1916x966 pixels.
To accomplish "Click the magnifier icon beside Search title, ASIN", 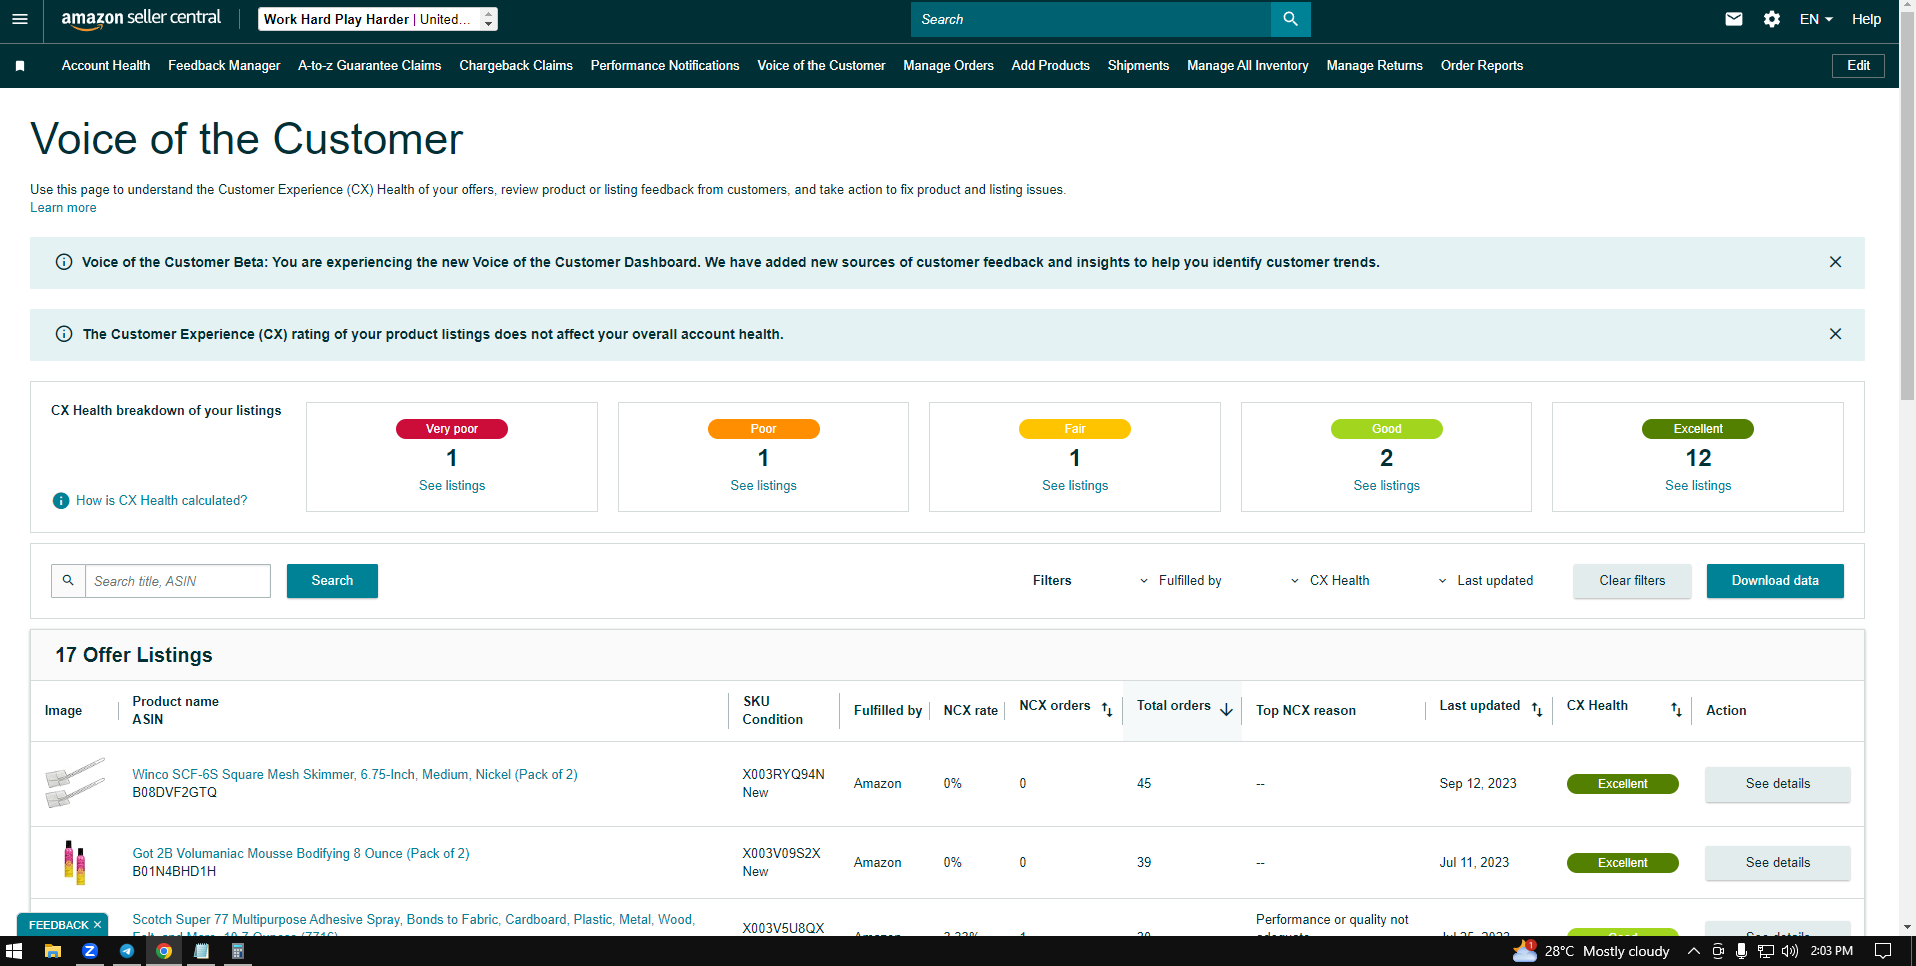I will [68, 581].
